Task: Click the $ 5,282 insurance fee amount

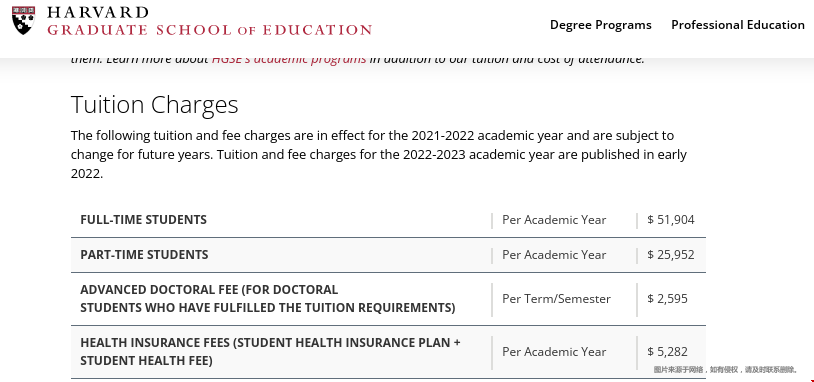Action: [x=667, y=351]
